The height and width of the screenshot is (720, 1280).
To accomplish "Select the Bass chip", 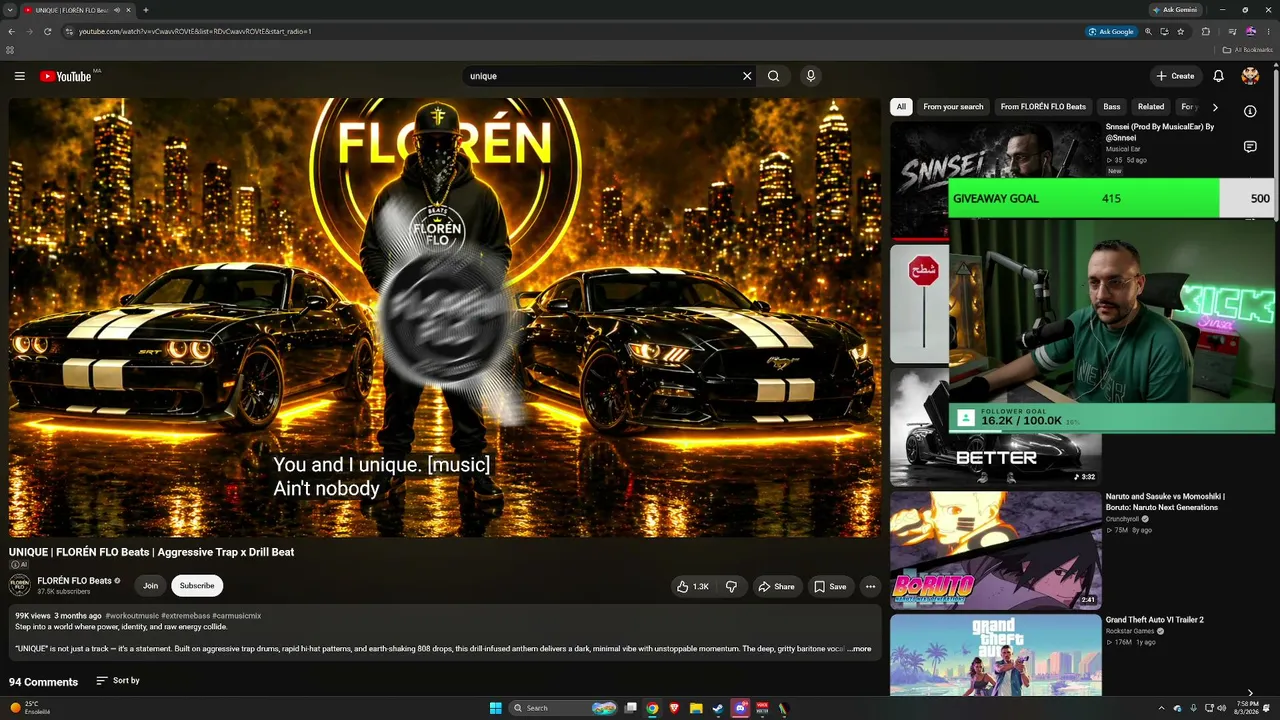I will [x=1112, y=107].
